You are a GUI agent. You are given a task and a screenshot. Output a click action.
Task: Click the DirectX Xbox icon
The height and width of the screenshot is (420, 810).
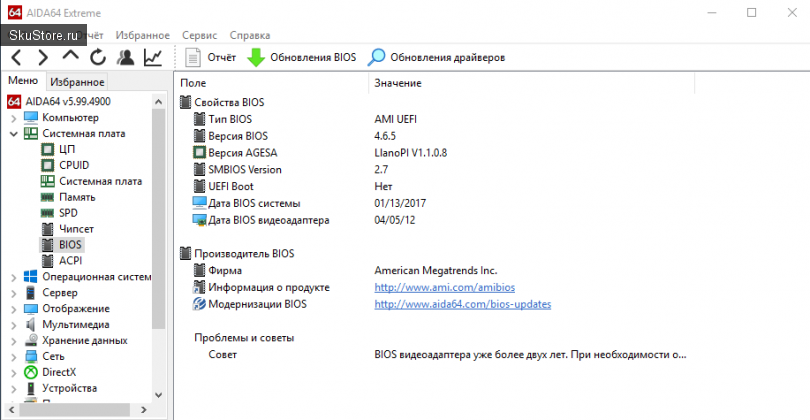(31, 372)
